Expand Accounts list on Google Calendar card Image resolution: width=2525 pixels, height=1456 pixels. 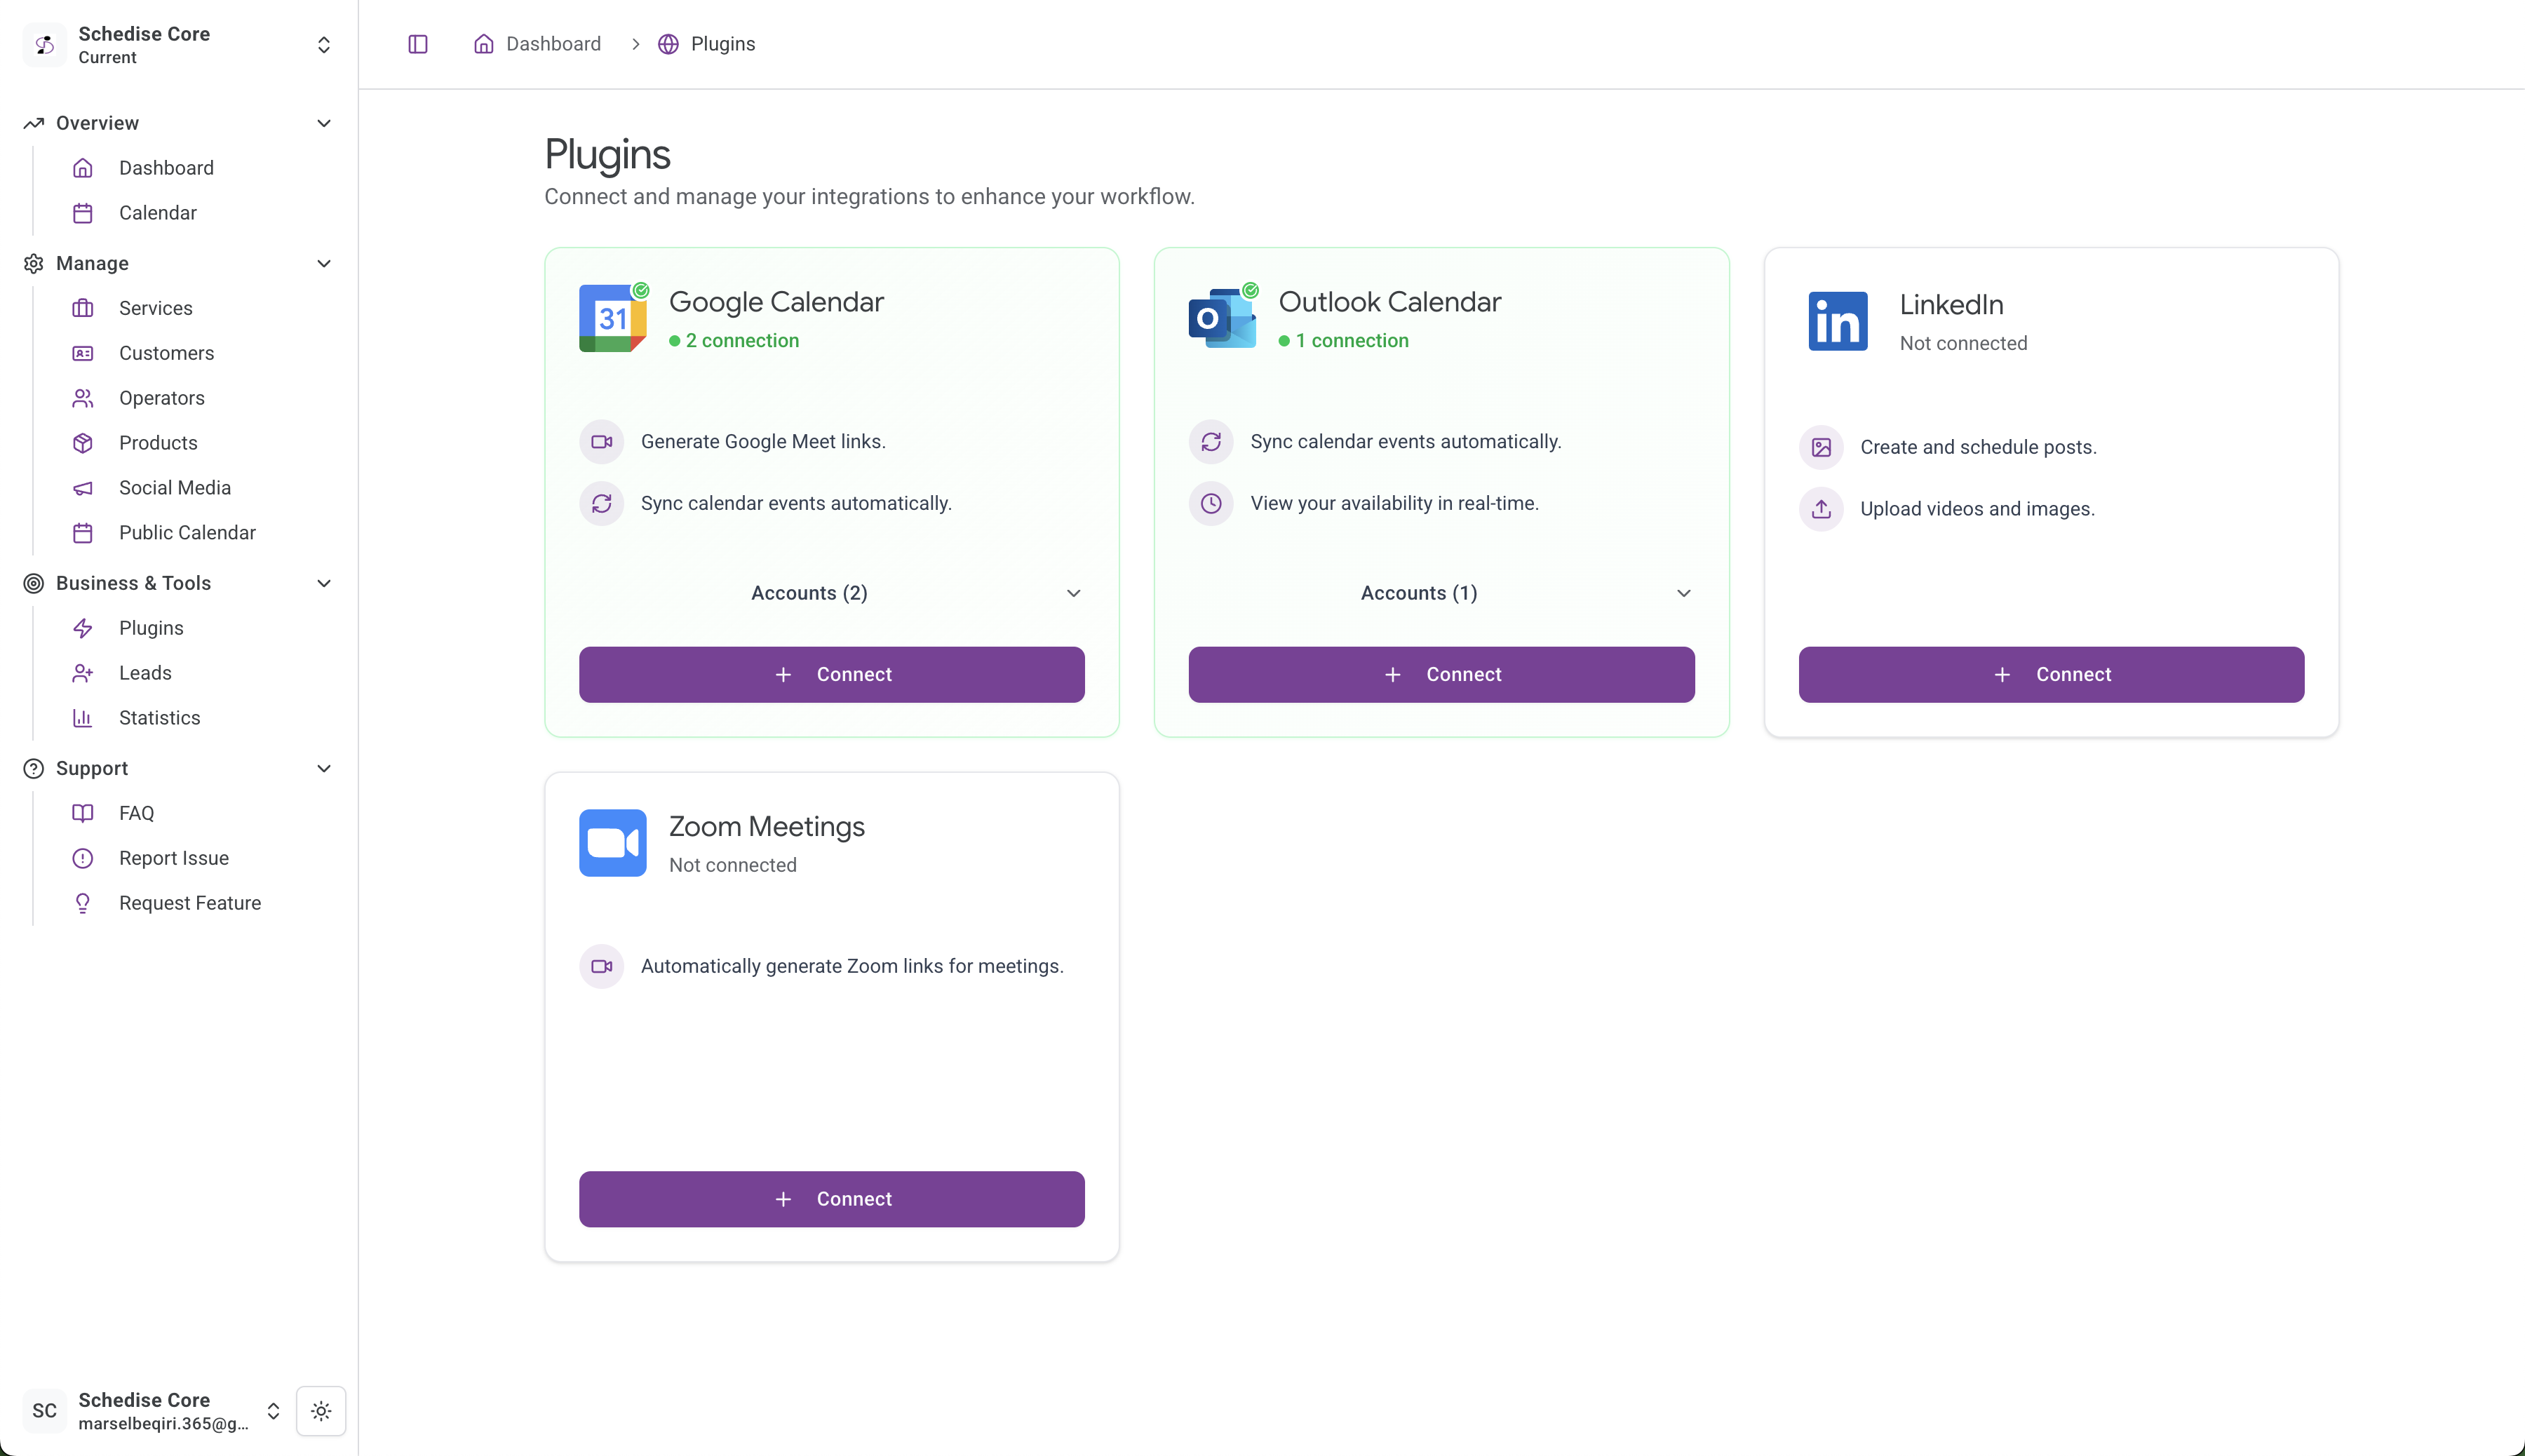(x=1073, y=592)
